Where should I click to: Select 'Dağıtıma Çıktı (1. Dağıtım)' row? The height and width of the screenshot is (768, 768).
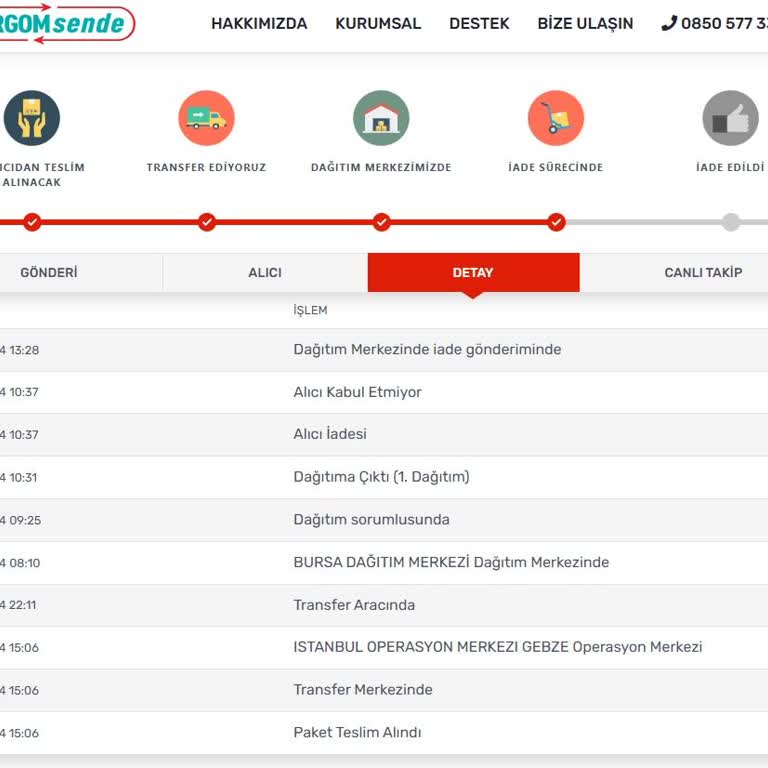[x=384, y=477]
